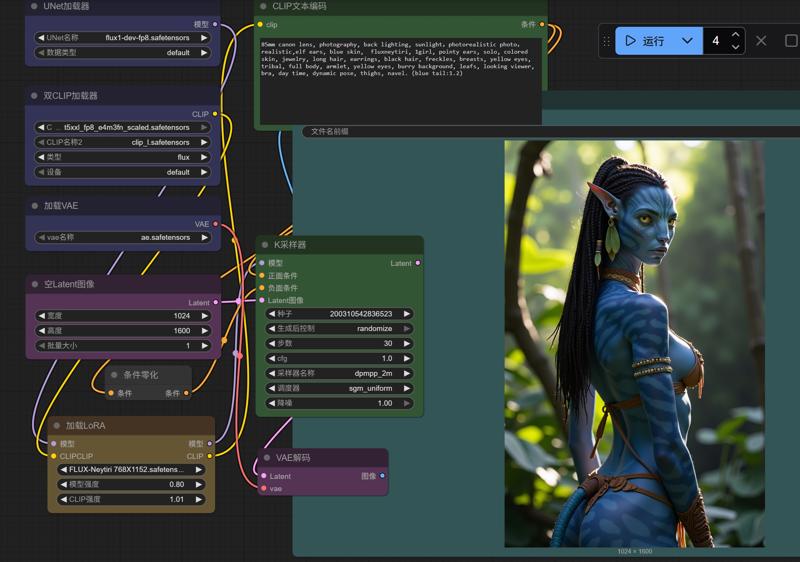800x562 pixels.
Task: Grab the run toolbar drag handle
Action: [606, 41]
